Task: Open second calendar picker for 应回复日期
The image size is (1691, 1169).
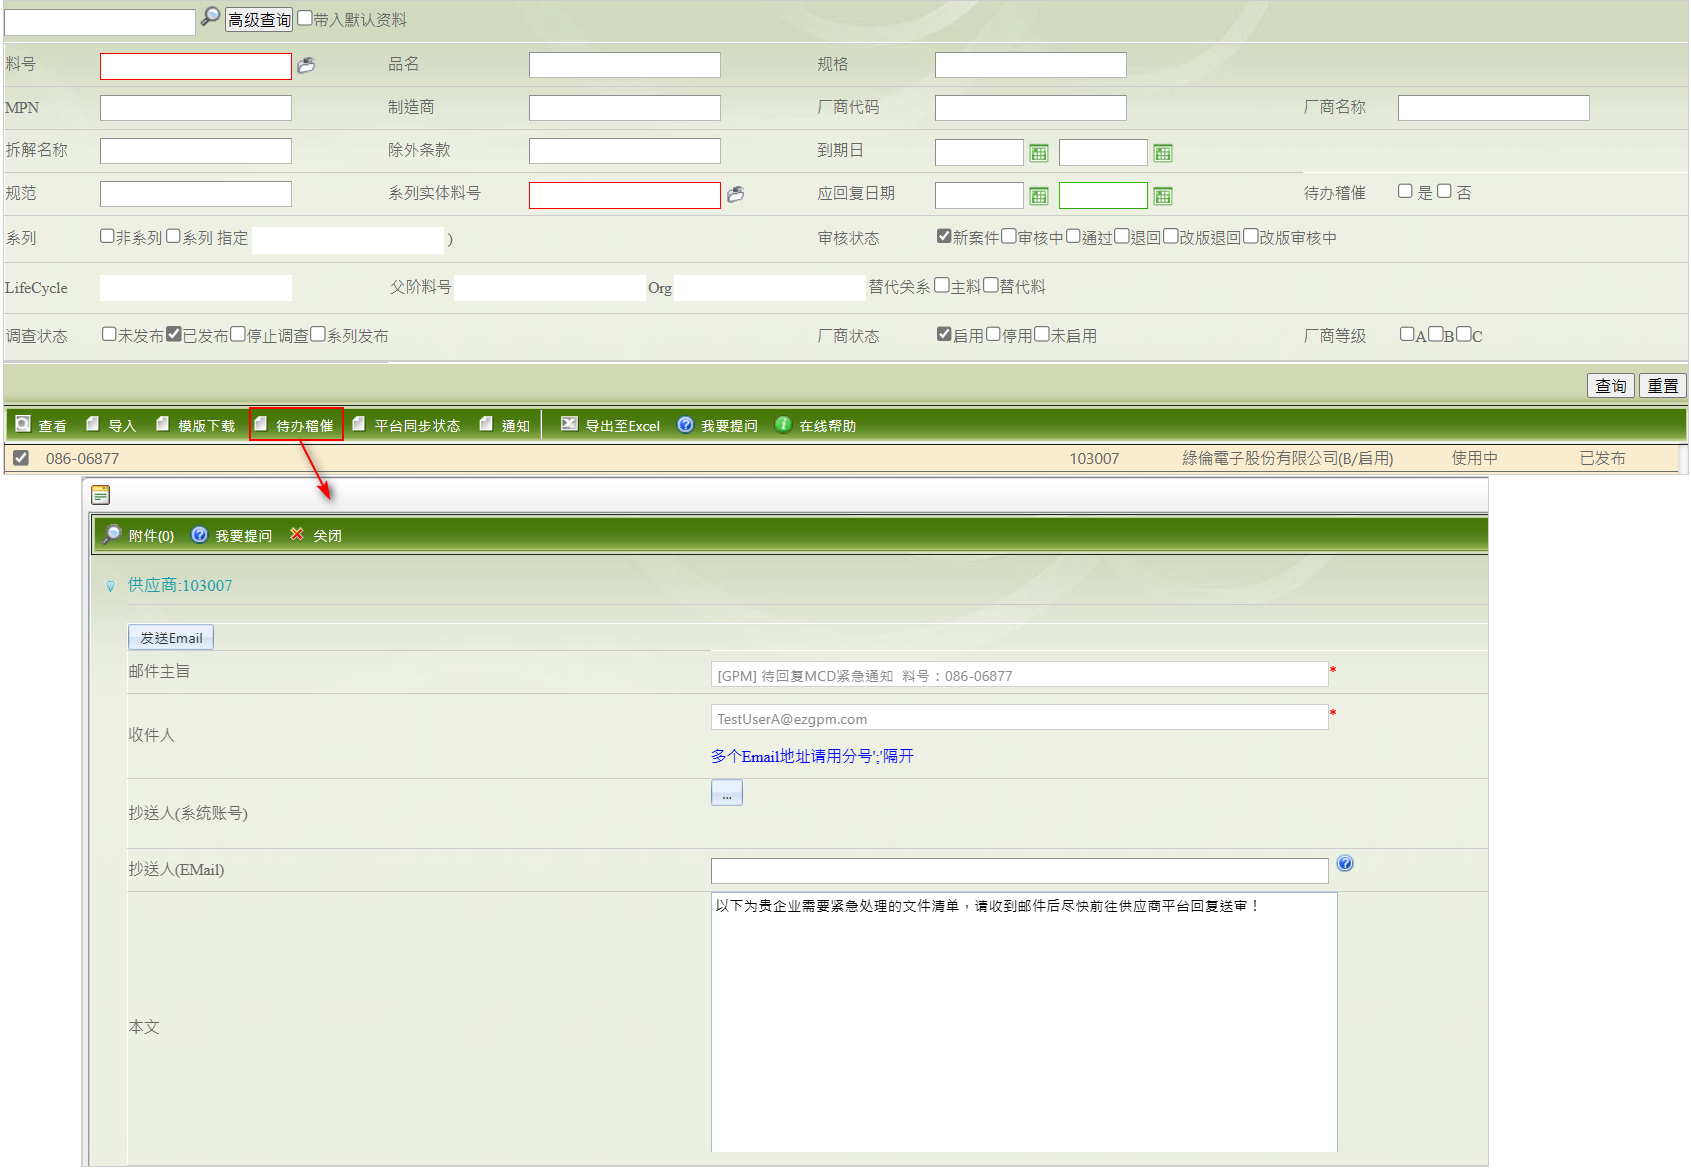Action: (x=1162, y=196)
